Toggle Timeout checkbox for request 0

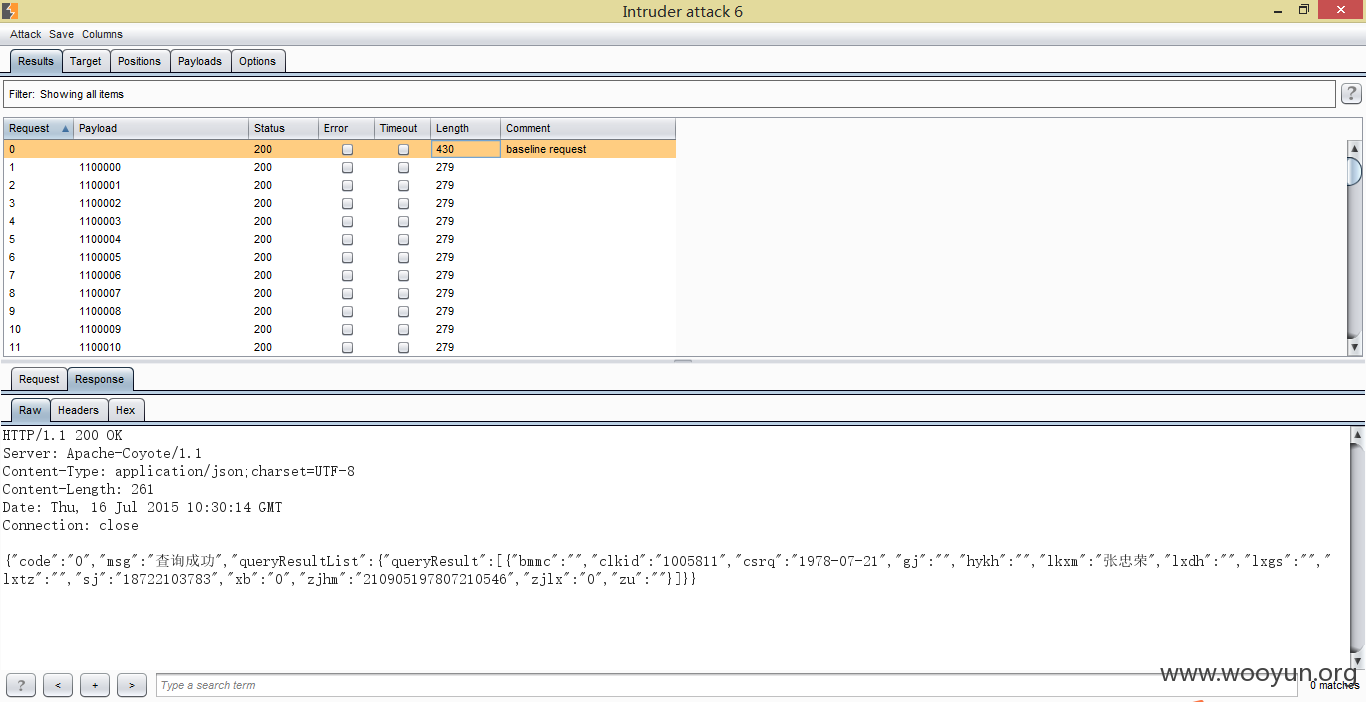click(x=403, y=149)
